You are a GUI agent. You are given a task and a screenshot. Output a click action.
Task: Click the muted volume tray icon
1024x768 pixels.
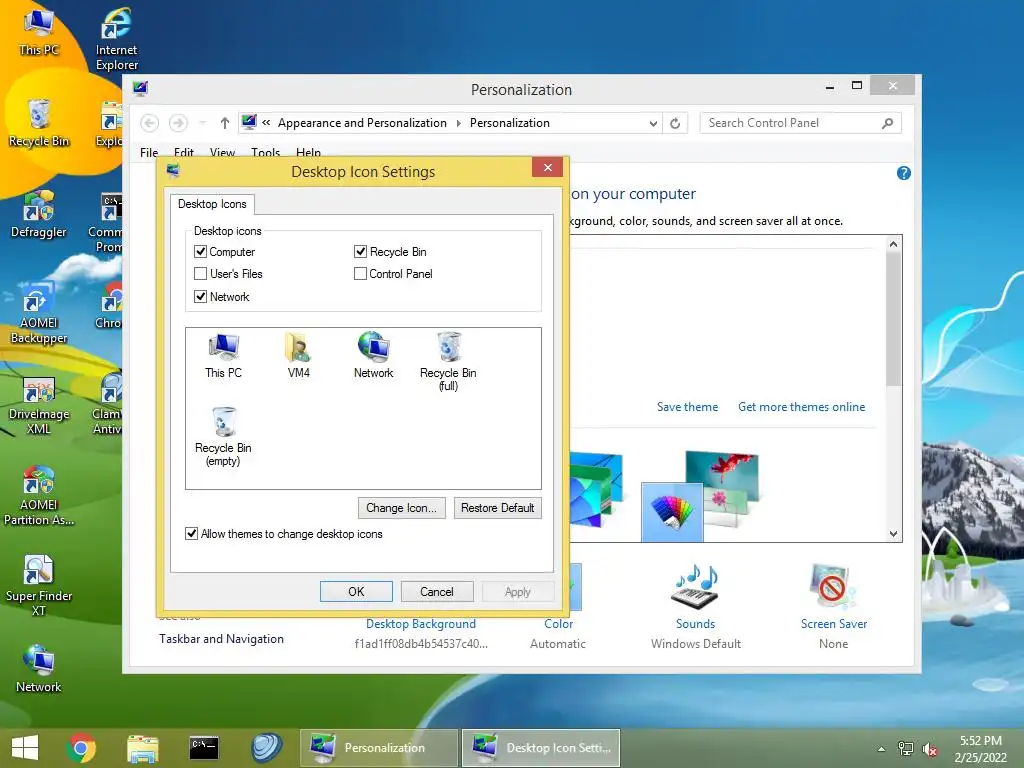tap(930, 748)
